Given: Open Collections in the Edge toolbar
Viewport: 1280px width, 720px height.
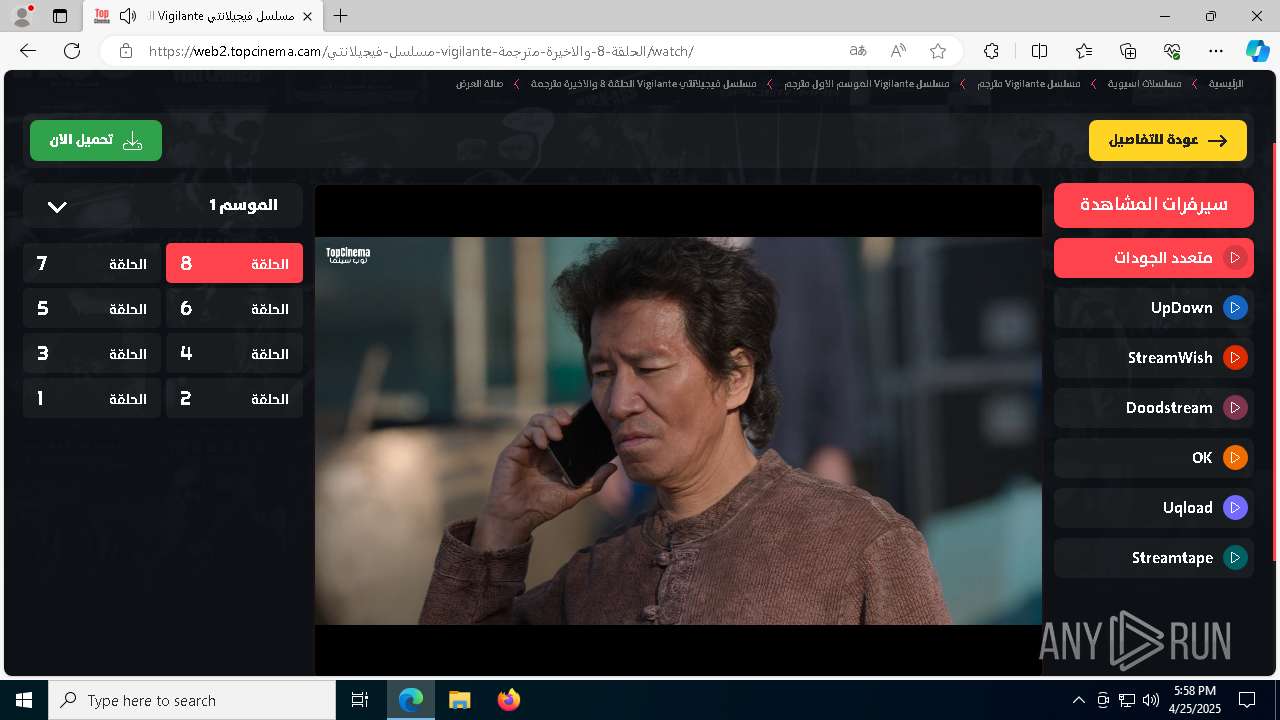Looking at the screenshot, I should tap(1128, 51).
